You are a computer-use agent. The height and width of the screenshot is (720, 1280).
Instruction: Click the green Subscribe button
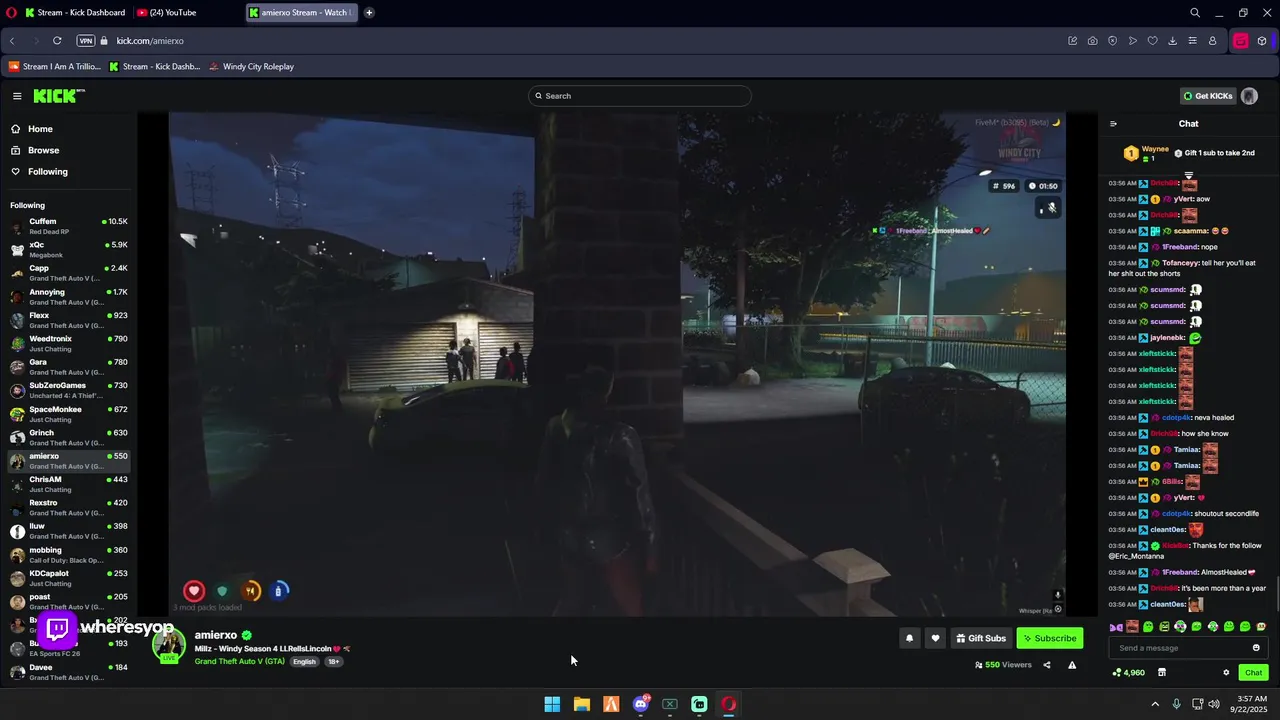click(1050, 638)
